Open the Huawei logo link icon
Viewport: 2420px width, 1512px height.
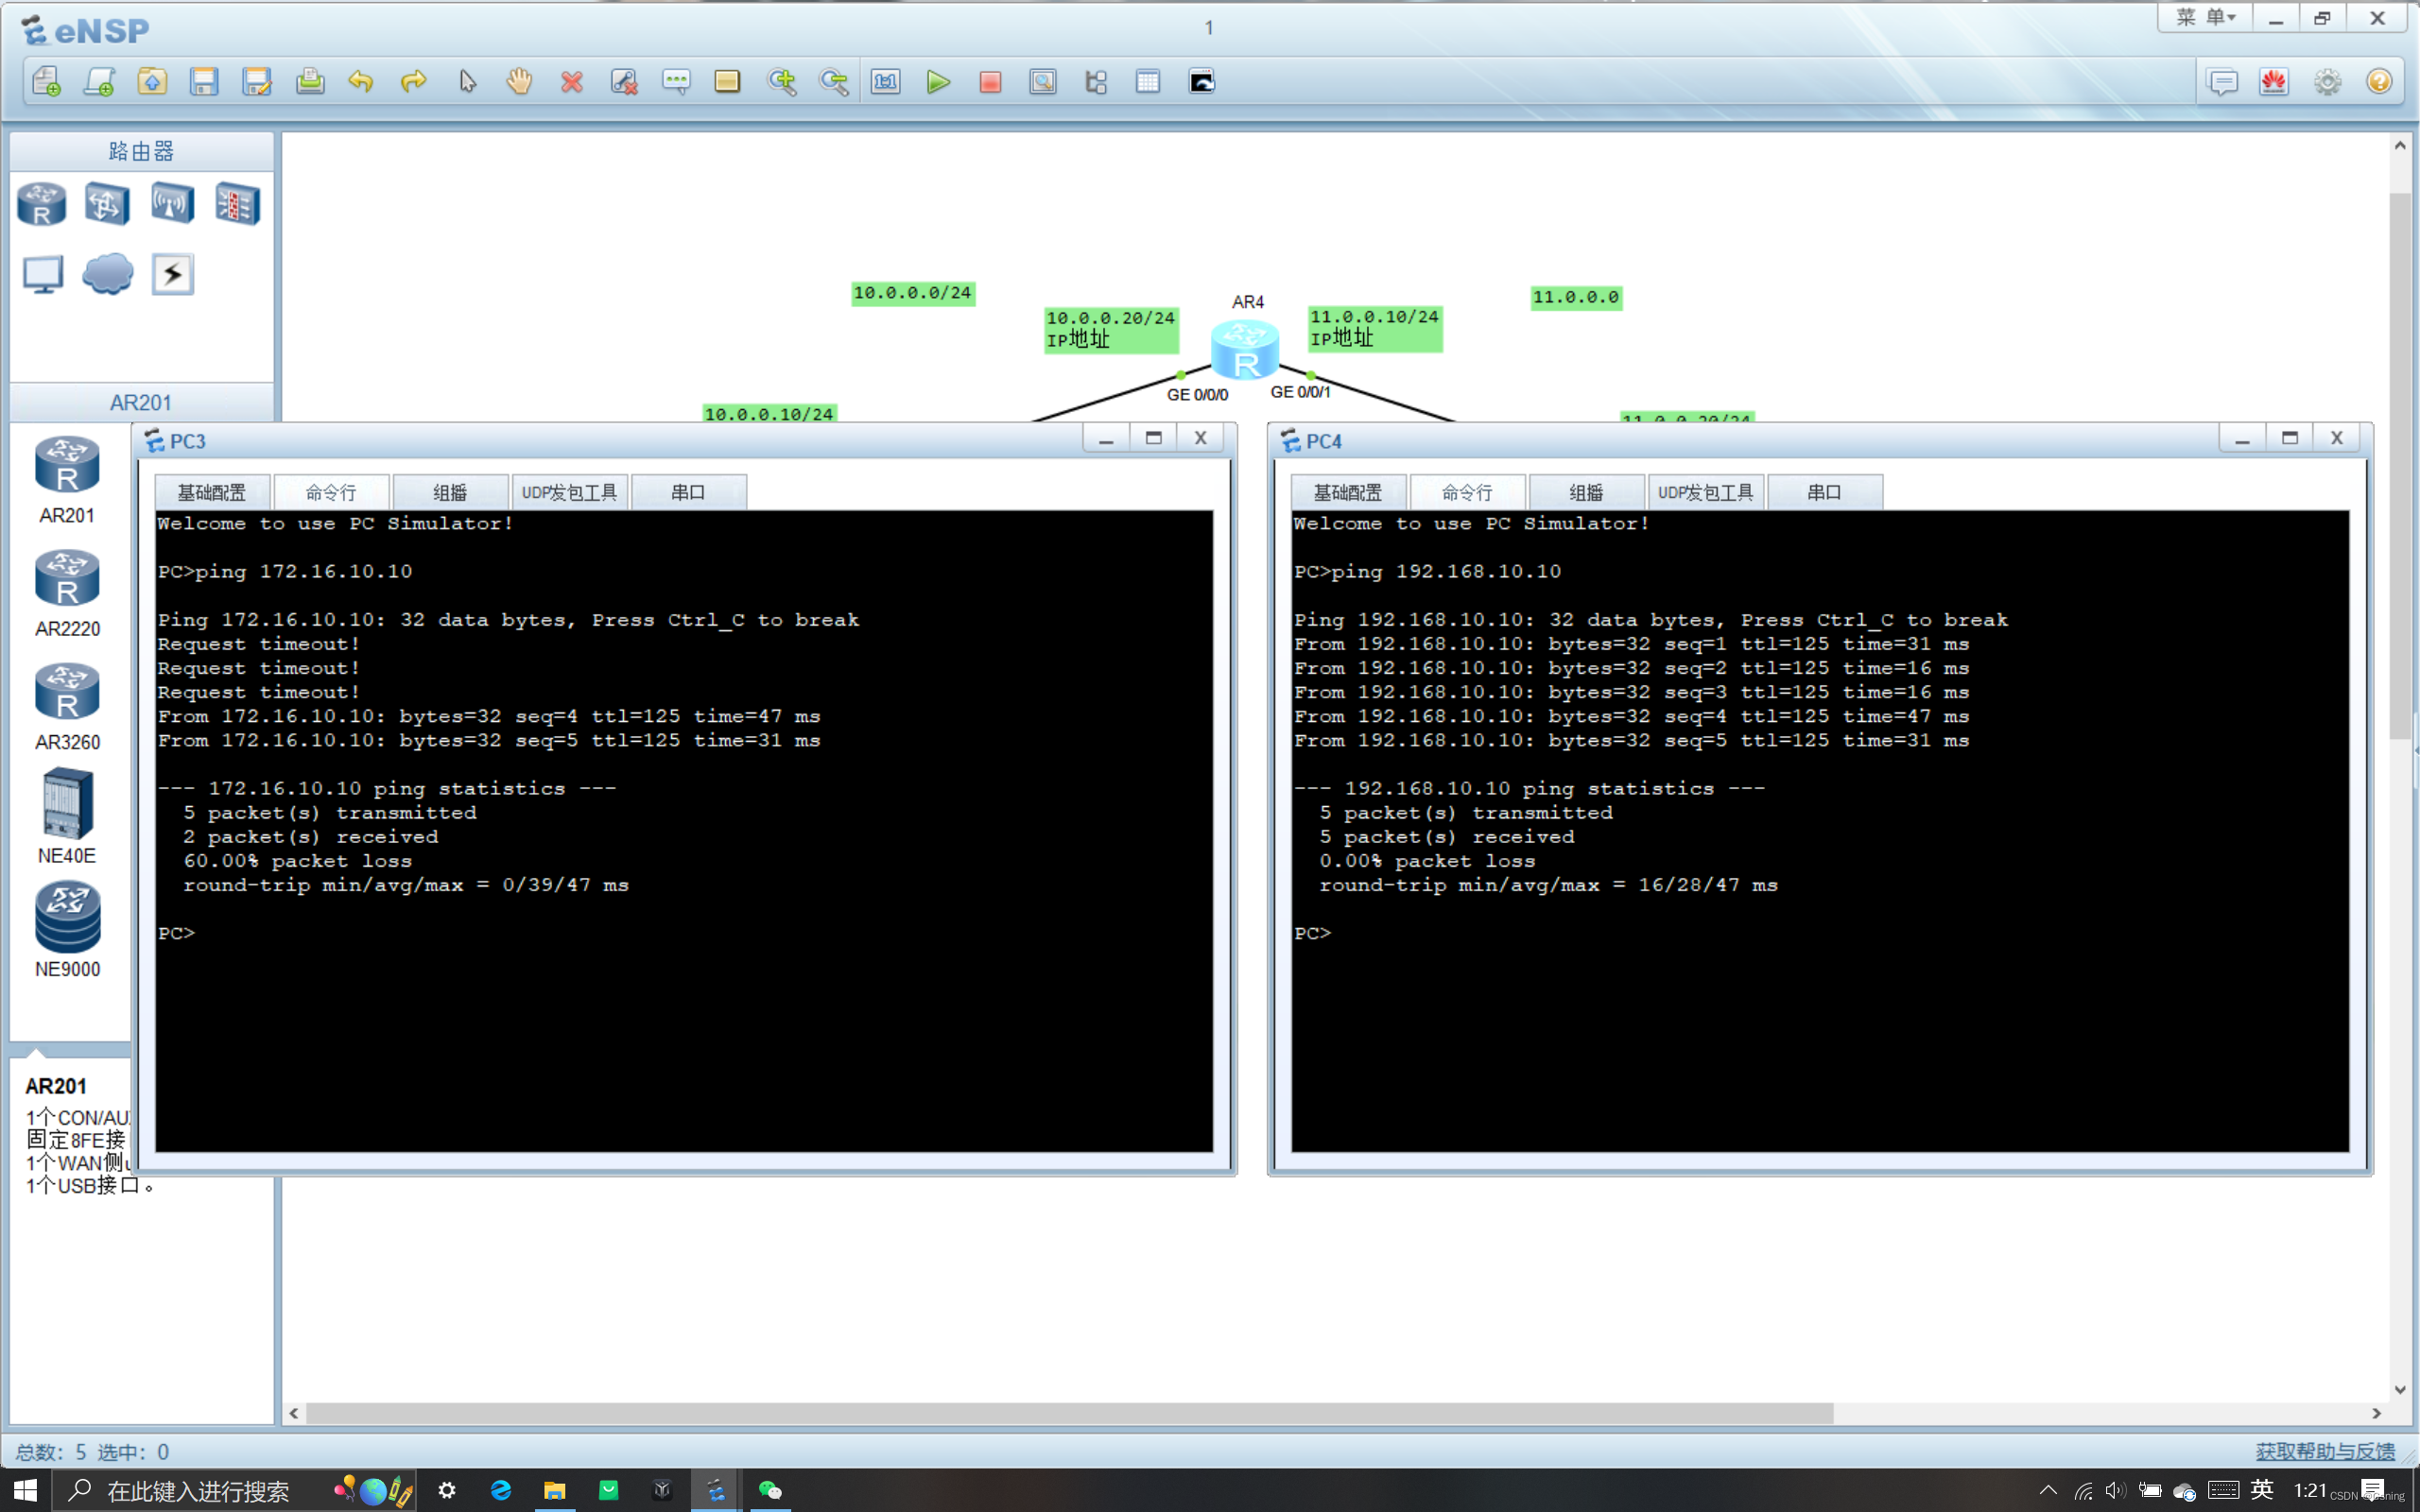tap(2274, 82)
